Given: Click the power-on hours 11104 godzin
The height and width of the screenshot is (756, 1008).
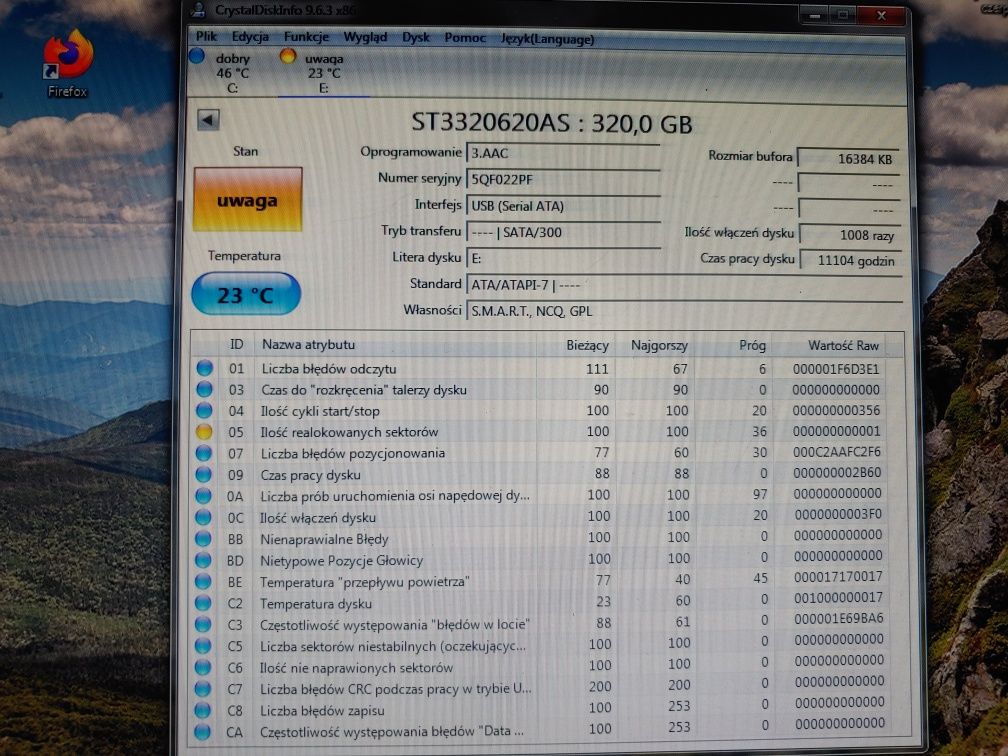Looking at the screenshot, I should 850,260.
